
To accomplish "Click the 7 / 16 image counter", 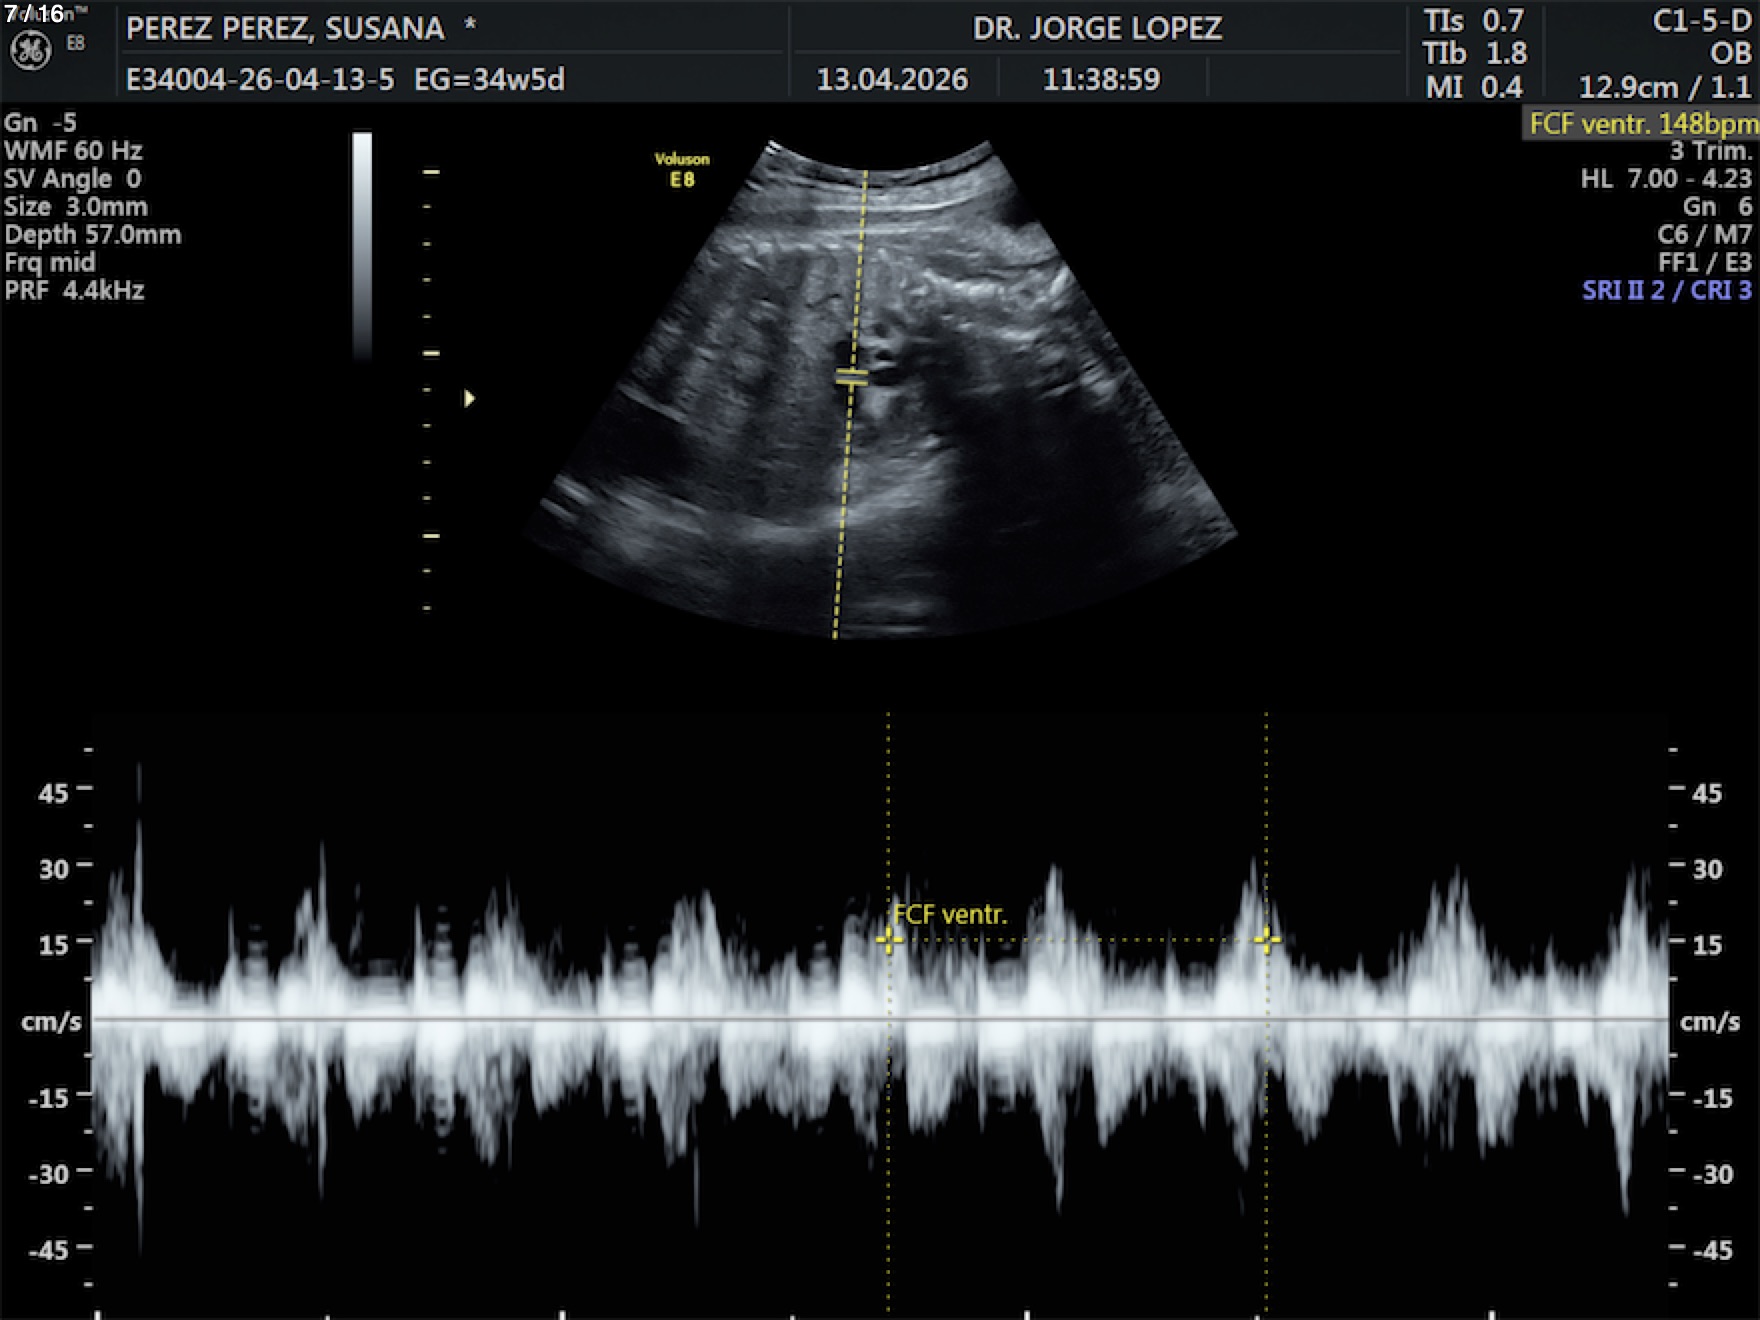I will pos(34,14).
